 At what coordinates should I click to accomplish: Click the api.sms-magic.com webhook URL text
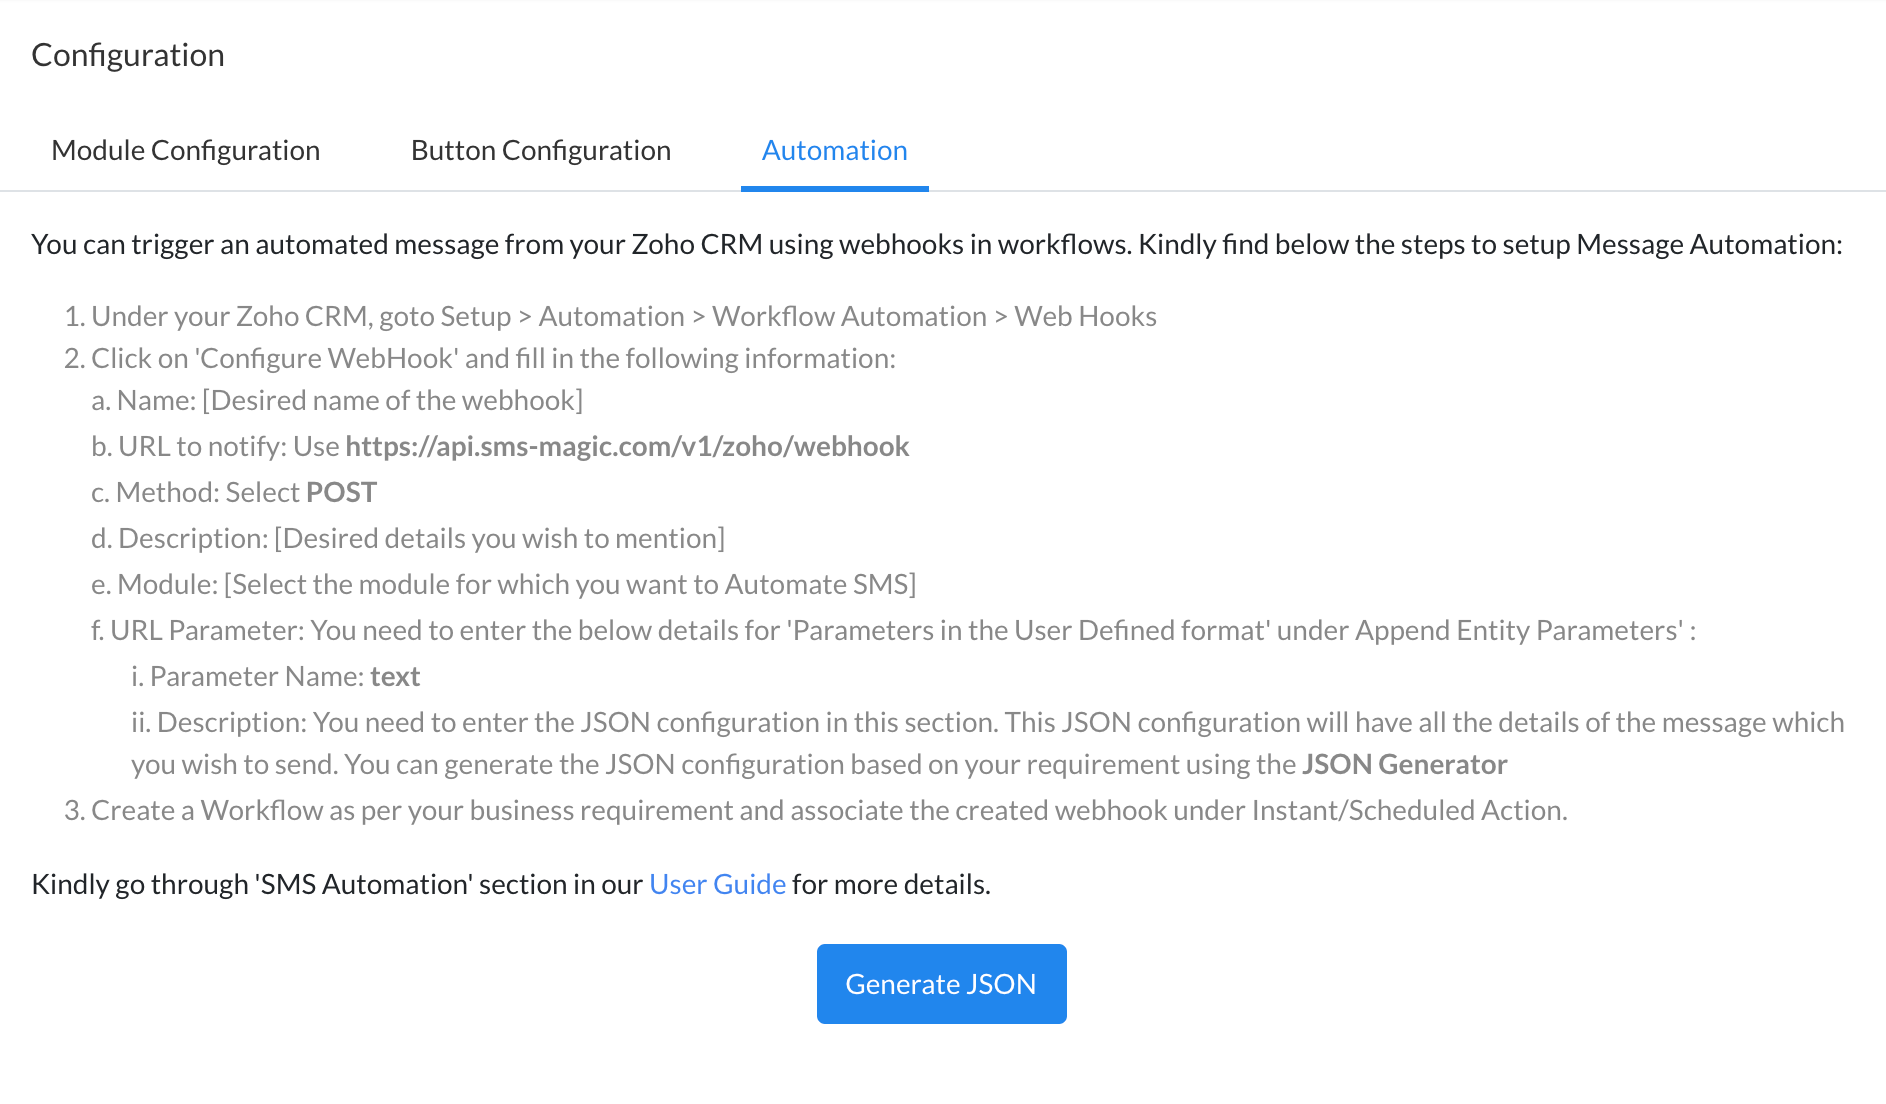coord(627,446)
